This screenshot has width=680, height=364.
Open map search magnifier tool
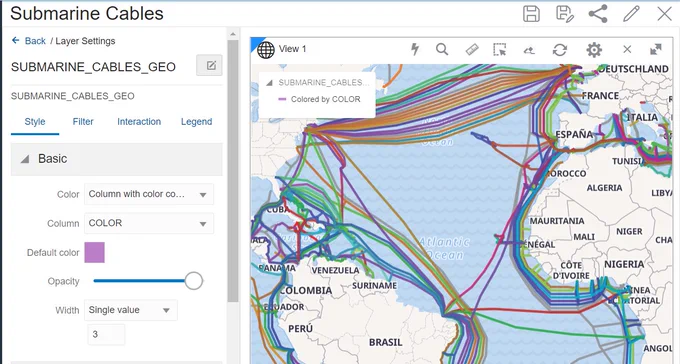coord(442,49)
